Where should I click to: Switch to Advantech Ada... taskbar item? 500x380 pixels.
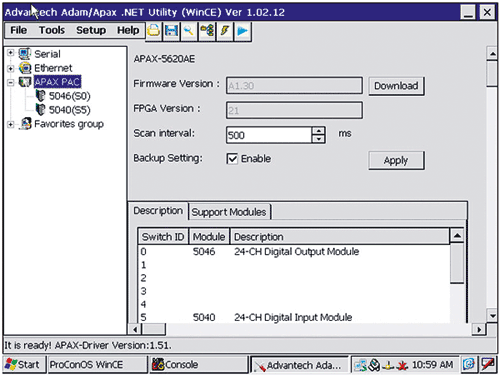coord(299,365)
